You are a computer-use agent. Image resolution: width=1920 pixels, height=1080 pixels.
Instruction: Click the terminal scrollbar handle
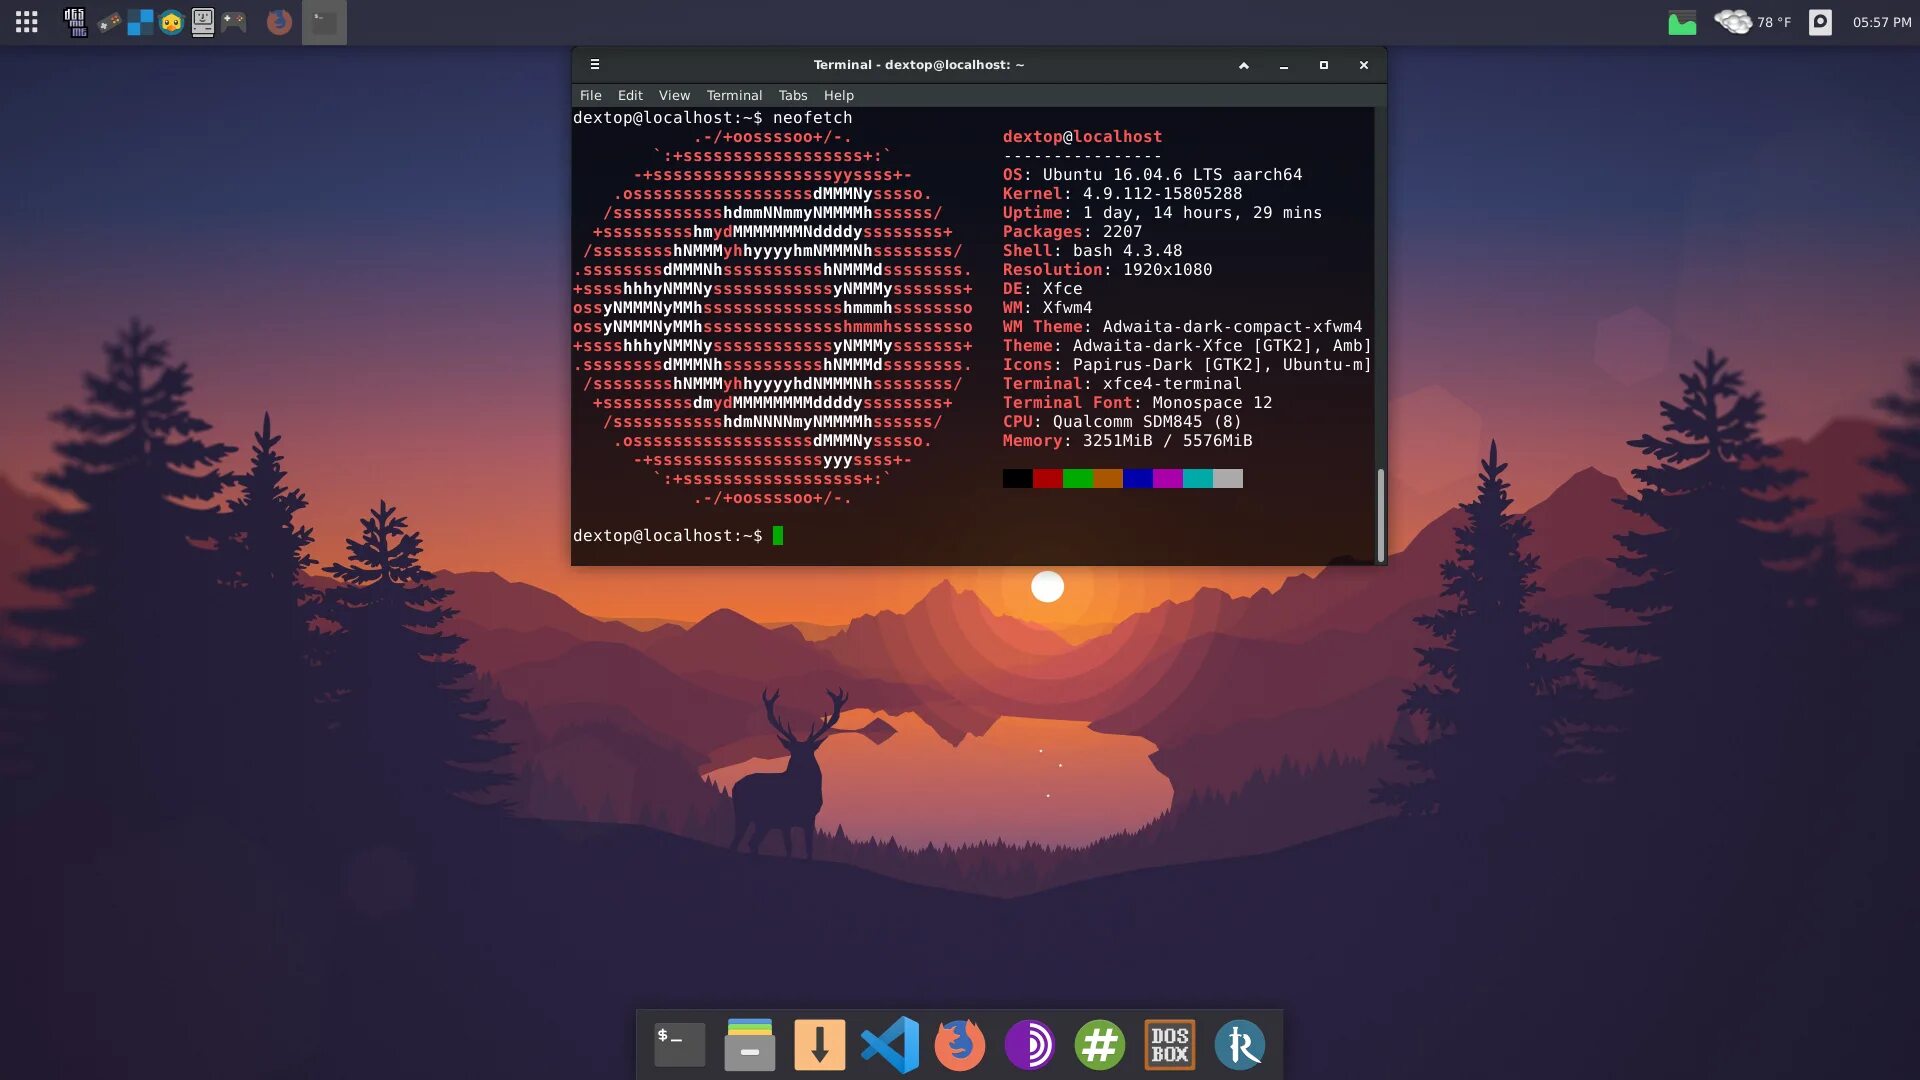[x=1381, y=515]
